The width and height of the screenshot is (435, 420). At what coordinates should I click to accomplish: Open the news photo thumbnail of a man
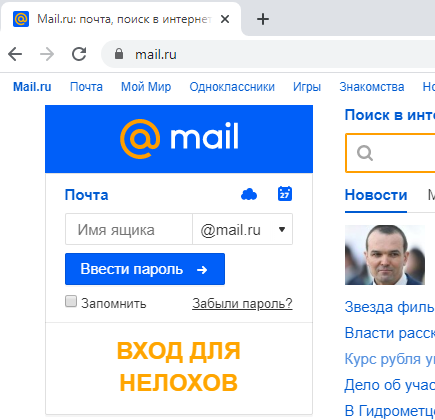(385, 255)
